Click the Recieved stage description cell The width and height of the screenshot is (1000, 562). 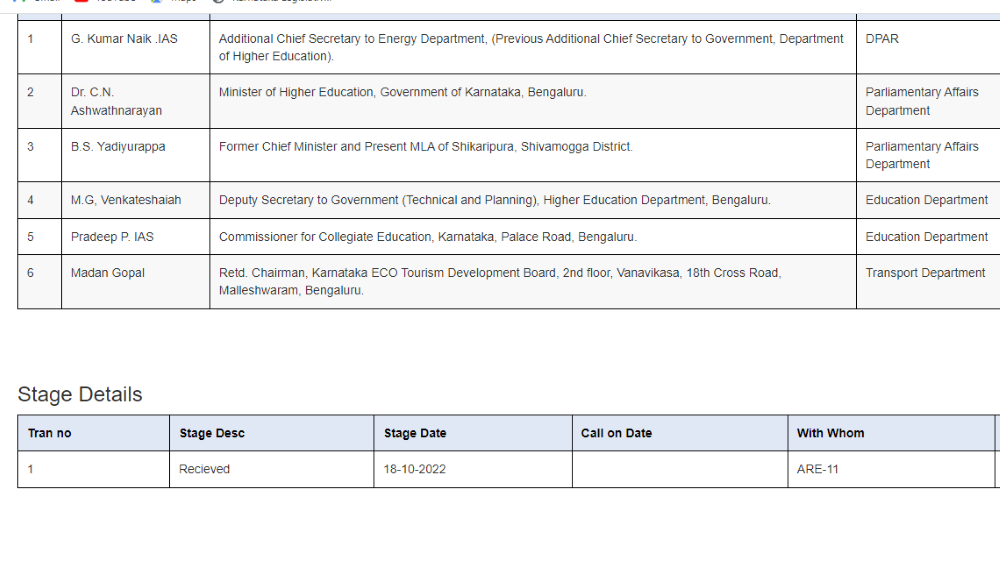(x=204, y=469)
